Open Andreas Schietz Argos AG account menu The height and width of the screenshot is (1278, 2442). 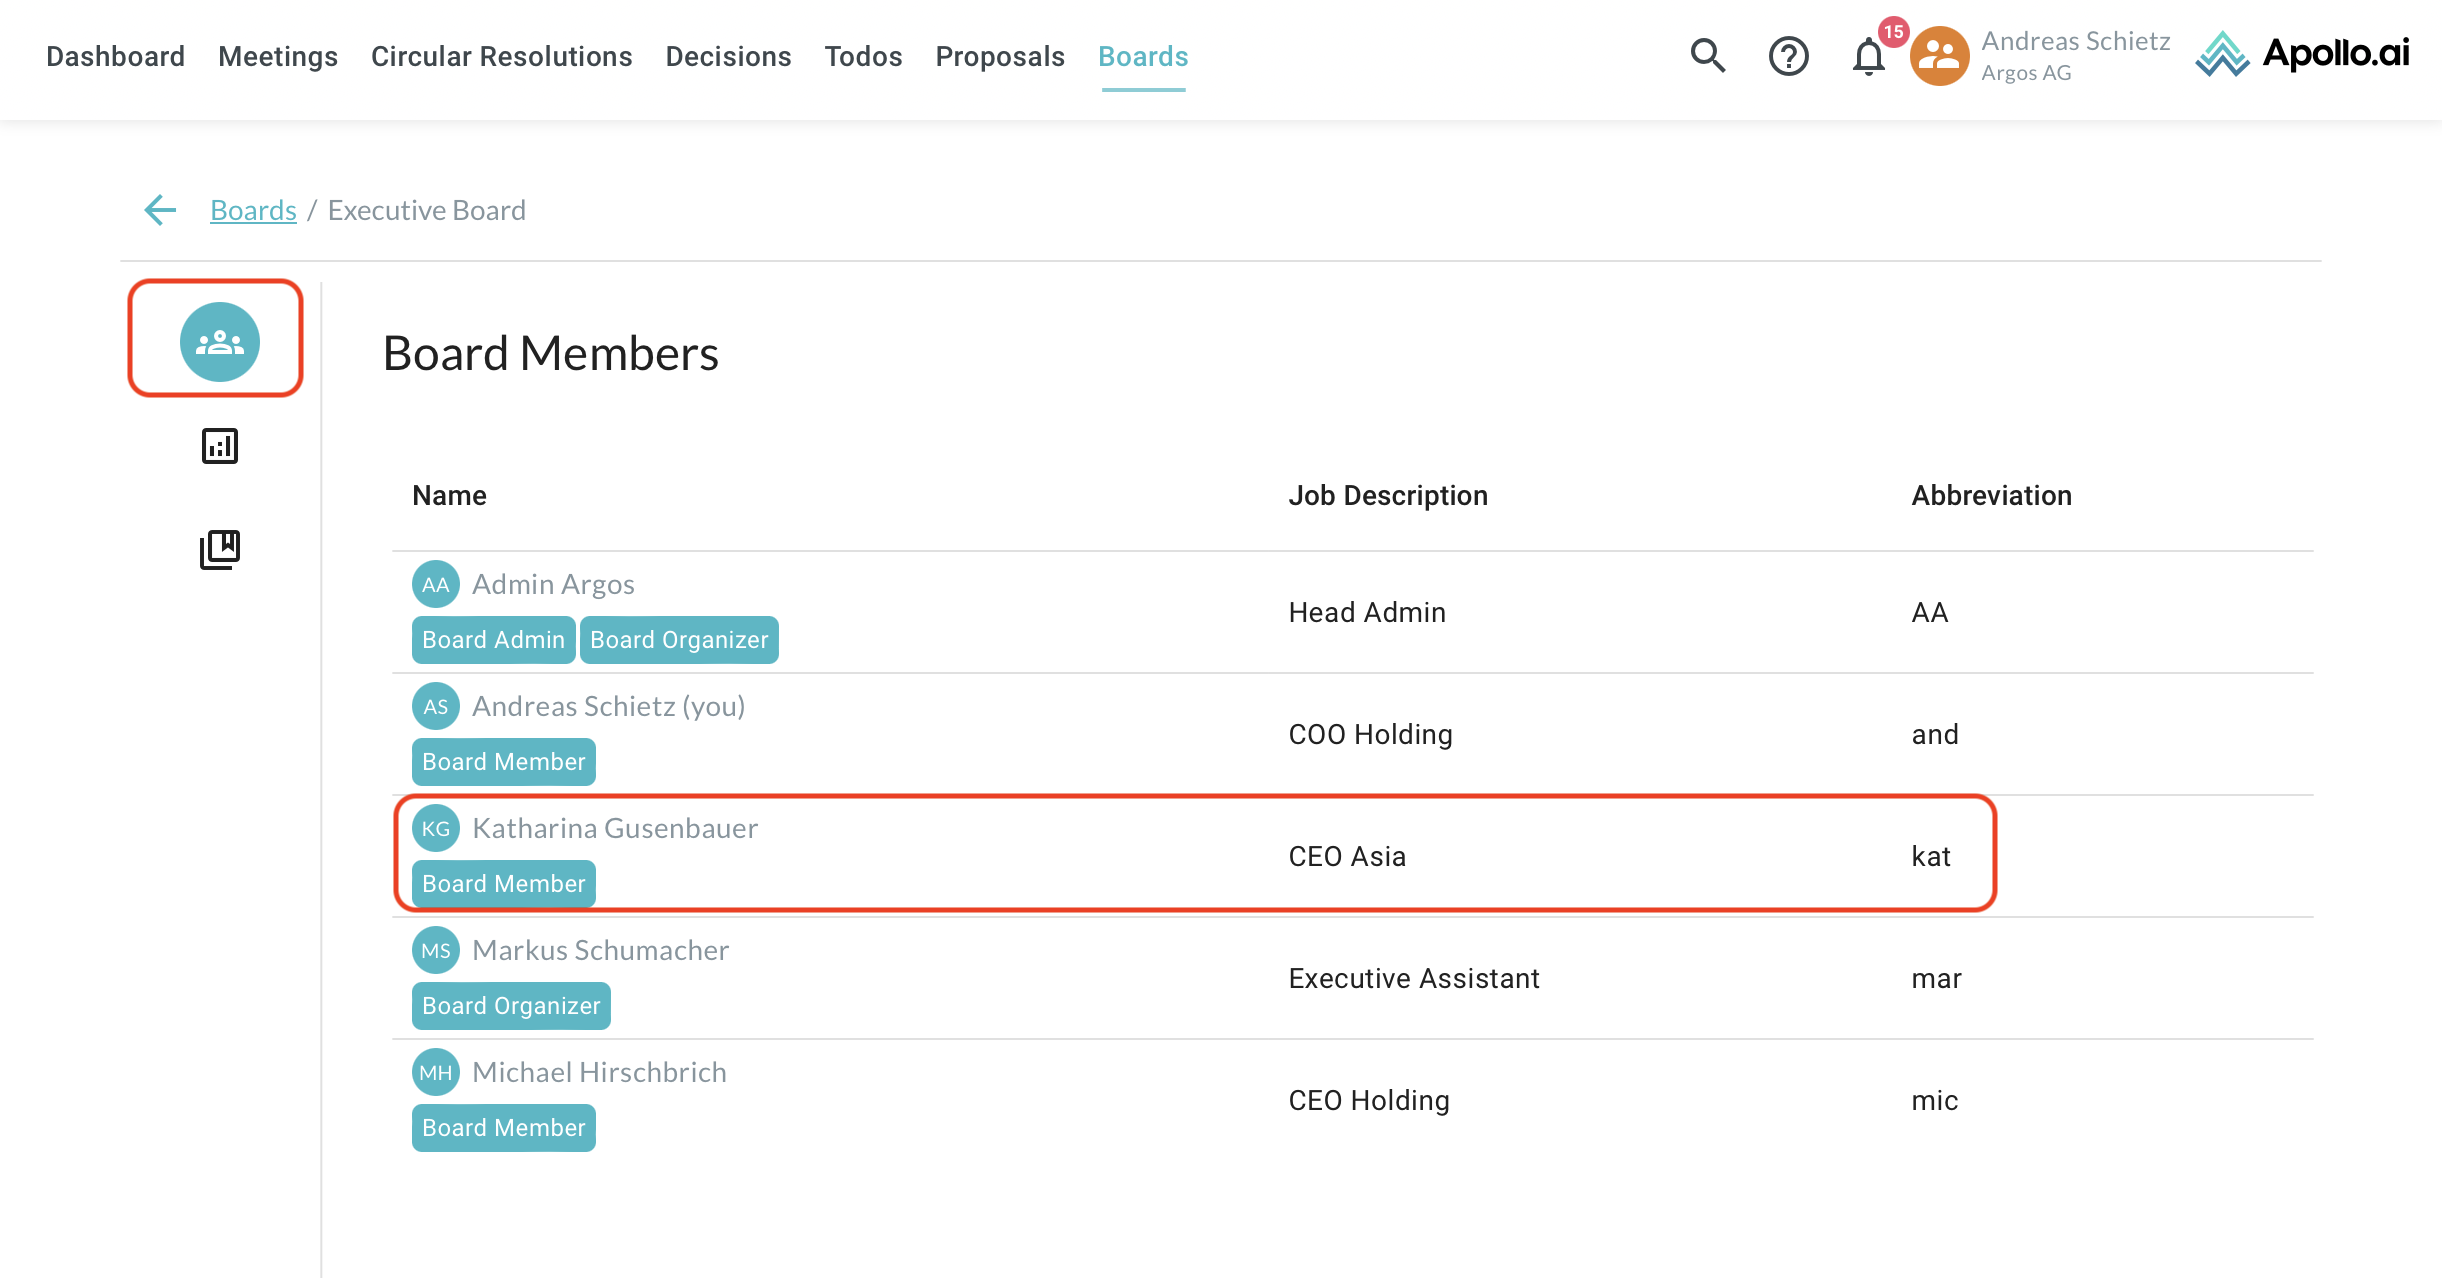(2075, 56)
